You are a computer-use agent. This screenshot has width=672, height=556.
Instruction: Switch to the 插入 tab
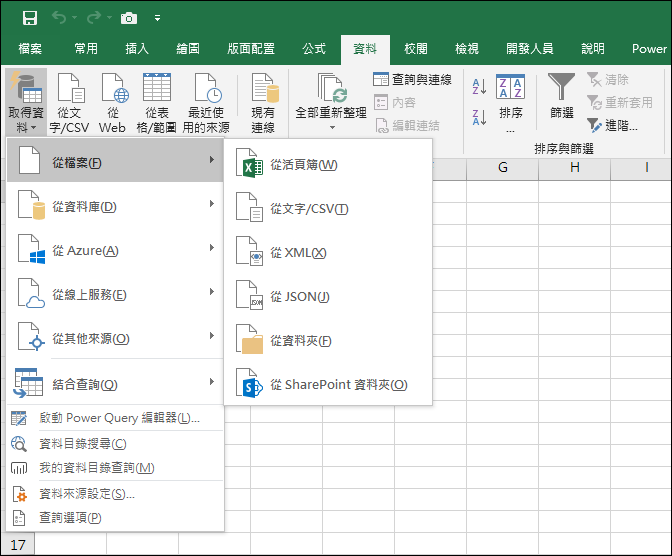coord(137,49)
